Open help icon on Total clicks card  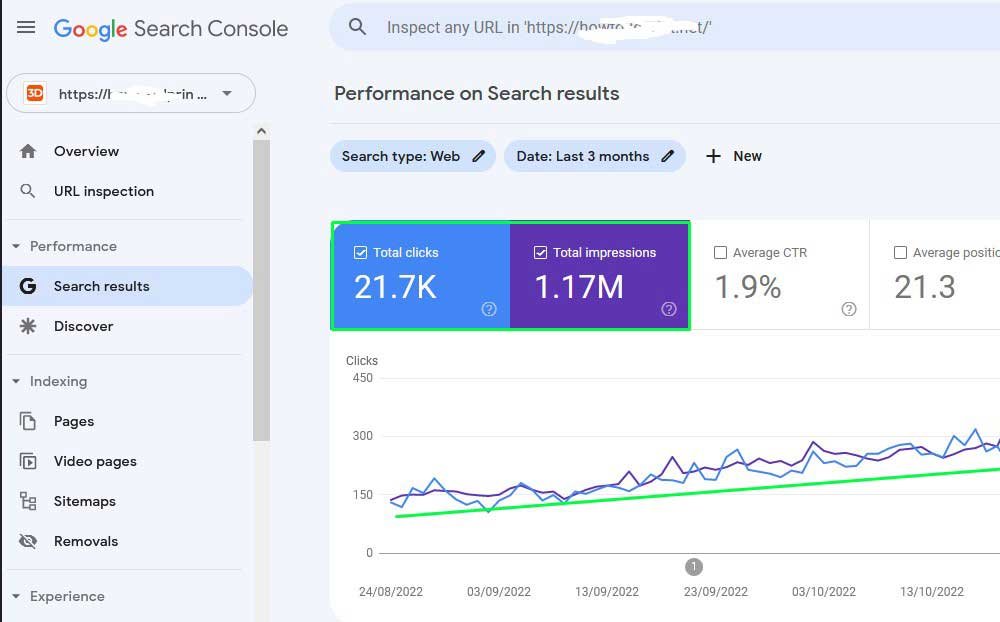489,309
